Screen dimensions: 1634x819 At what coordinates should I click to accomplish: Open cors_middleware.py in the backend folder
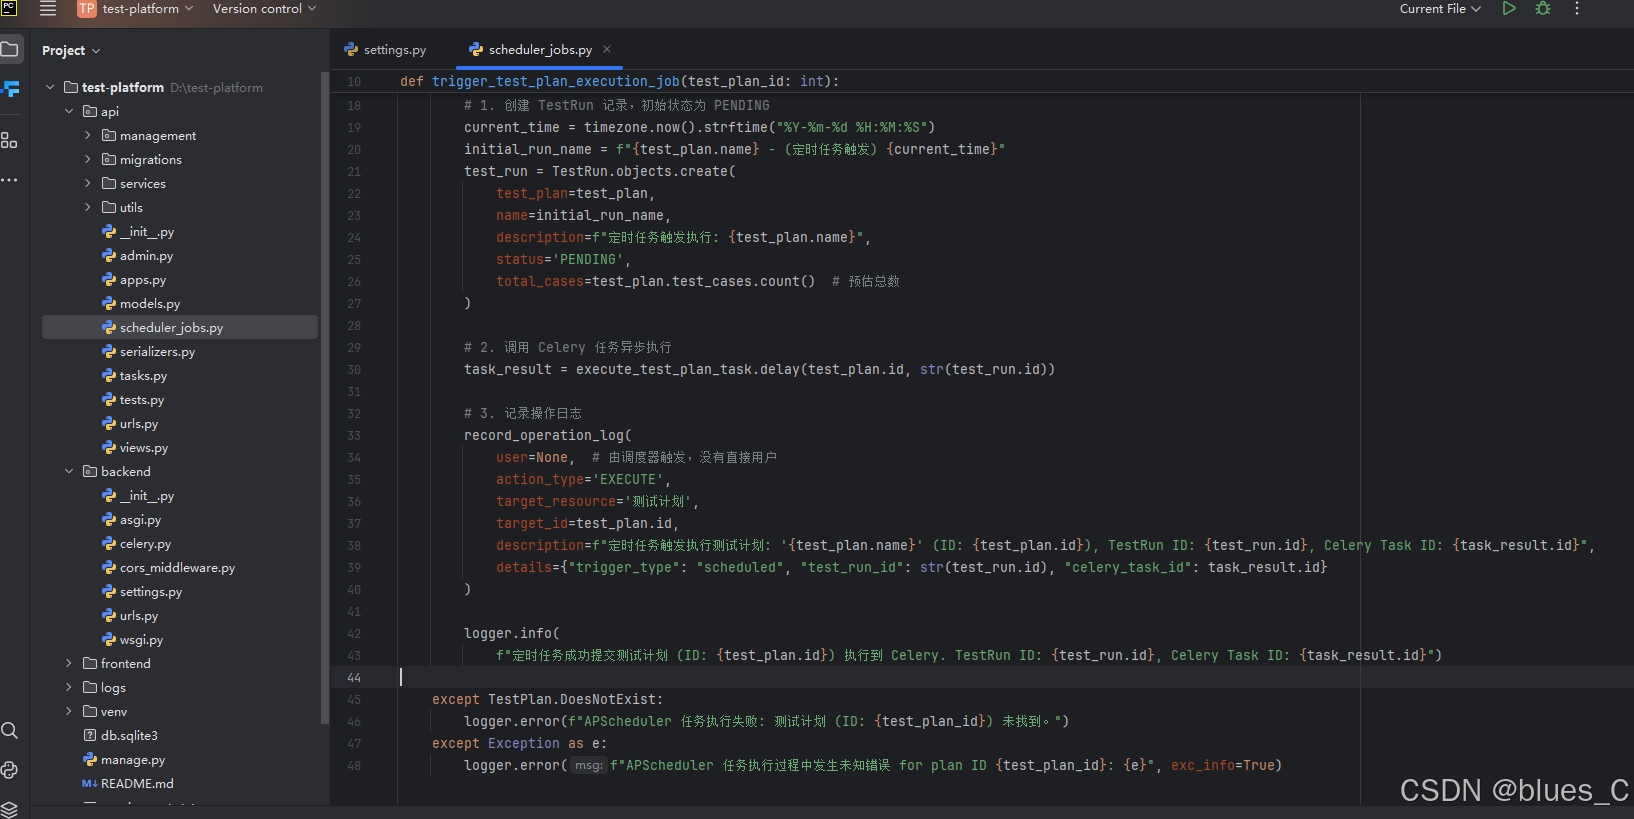[x=169, y=568]
